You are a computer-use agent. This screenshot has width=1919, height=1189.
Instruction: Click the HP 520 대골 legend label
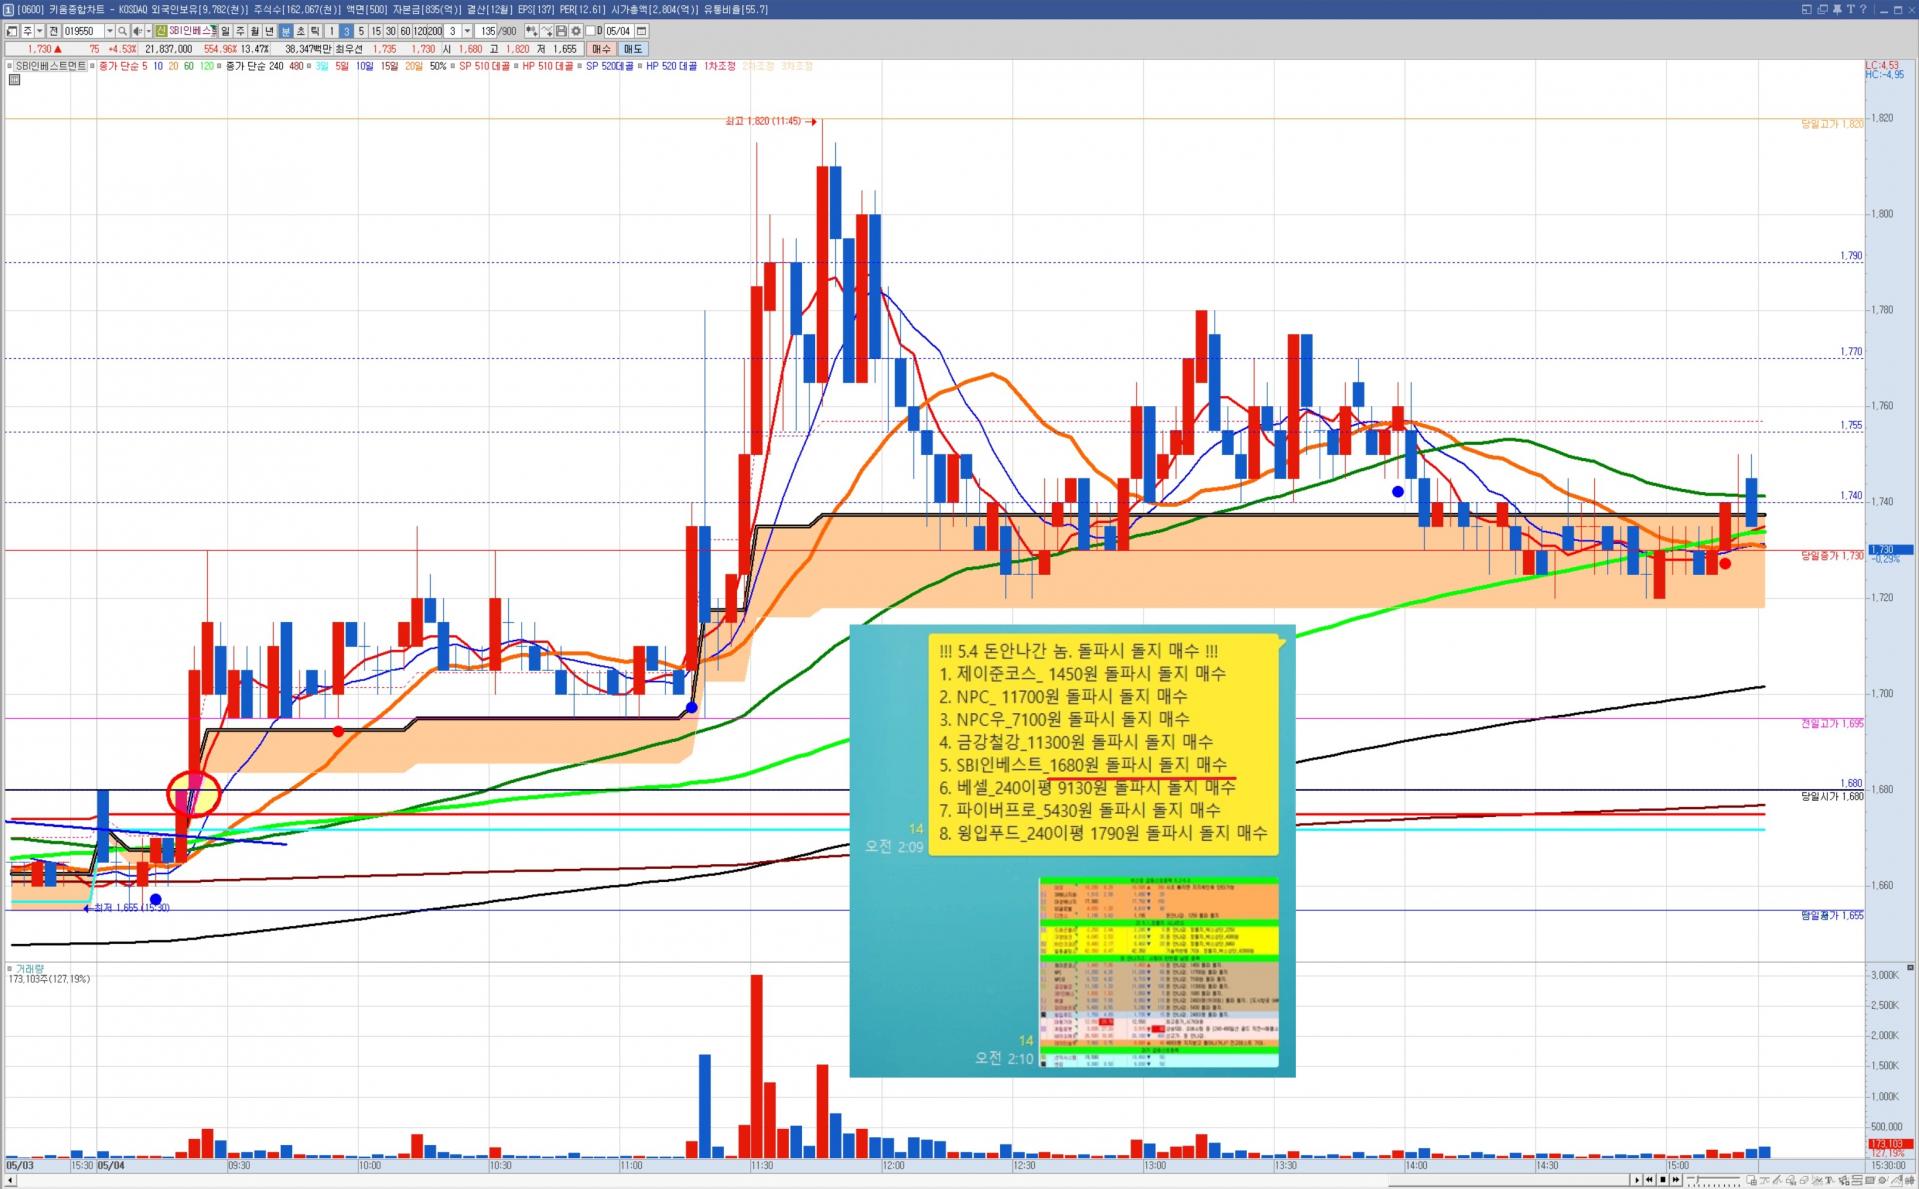[672, 66]
